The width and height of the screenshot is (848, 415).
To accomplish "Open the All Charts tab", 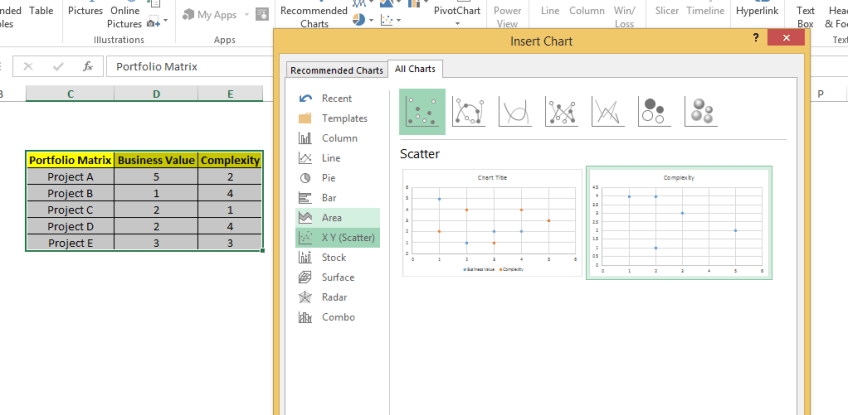I will point(415,69).
